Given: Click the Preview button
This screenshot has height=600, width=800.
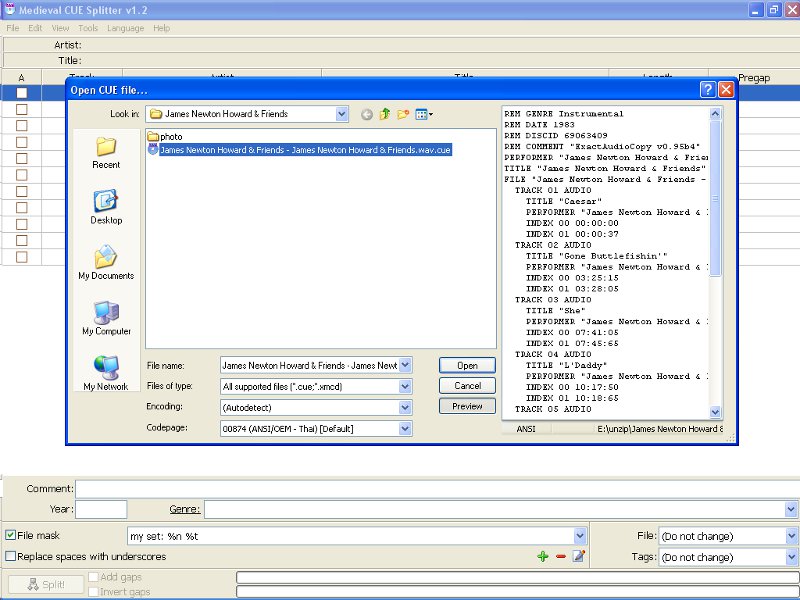Looking at the screenshot, I should (467, 406).
